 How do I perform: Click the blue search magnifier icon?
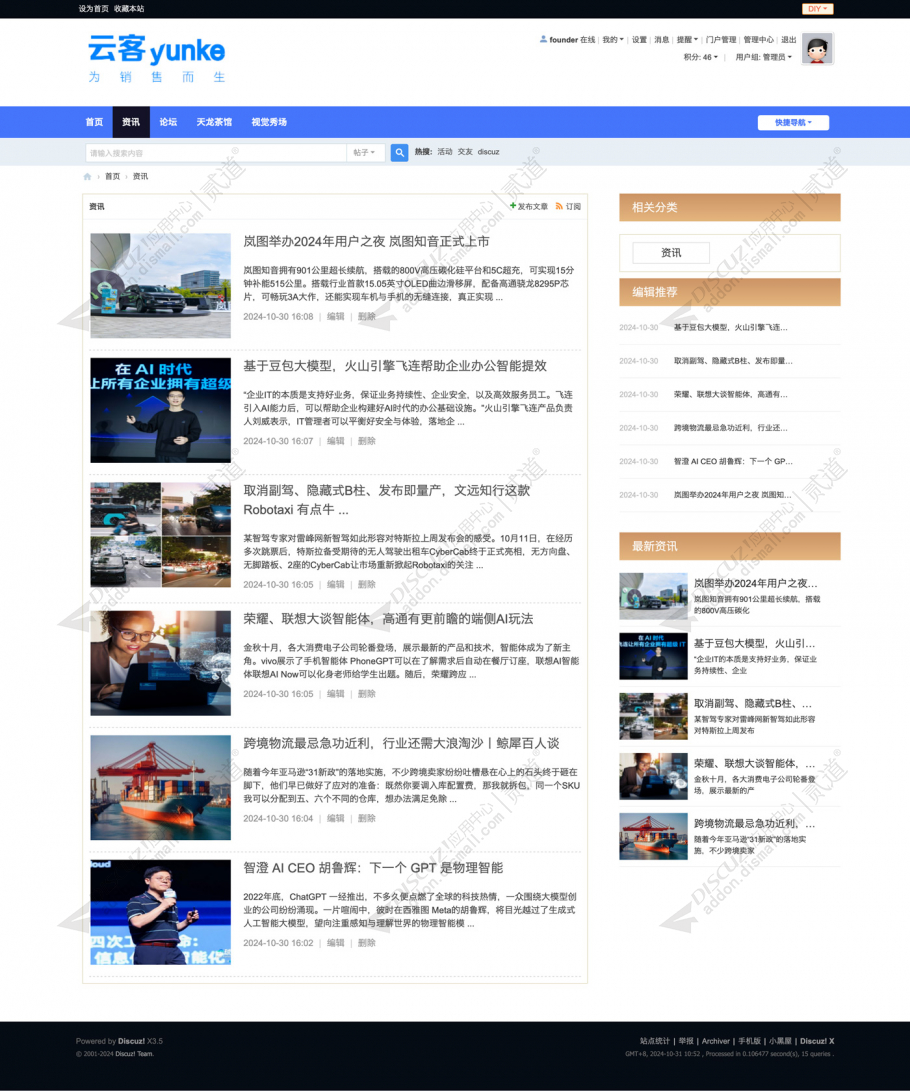(399, 152)
